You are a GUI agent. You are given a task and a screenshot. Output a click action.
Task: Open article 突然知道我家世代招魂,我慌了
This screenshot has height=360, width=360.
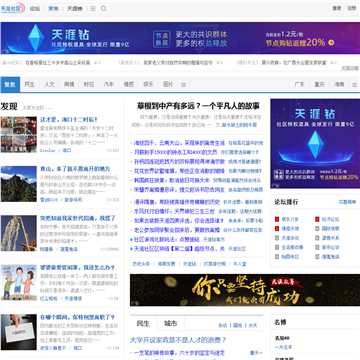pyautogui.click(x=78, y=218)
